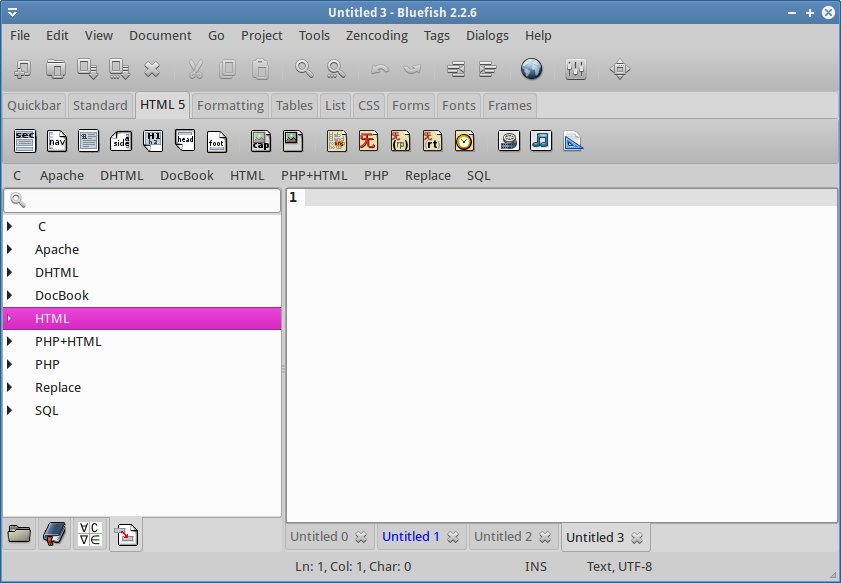The height and width of the screenshot is (583, 841).
Task: Insert the footer 'foot' tag icon
Action: click(x=217, y=142)
